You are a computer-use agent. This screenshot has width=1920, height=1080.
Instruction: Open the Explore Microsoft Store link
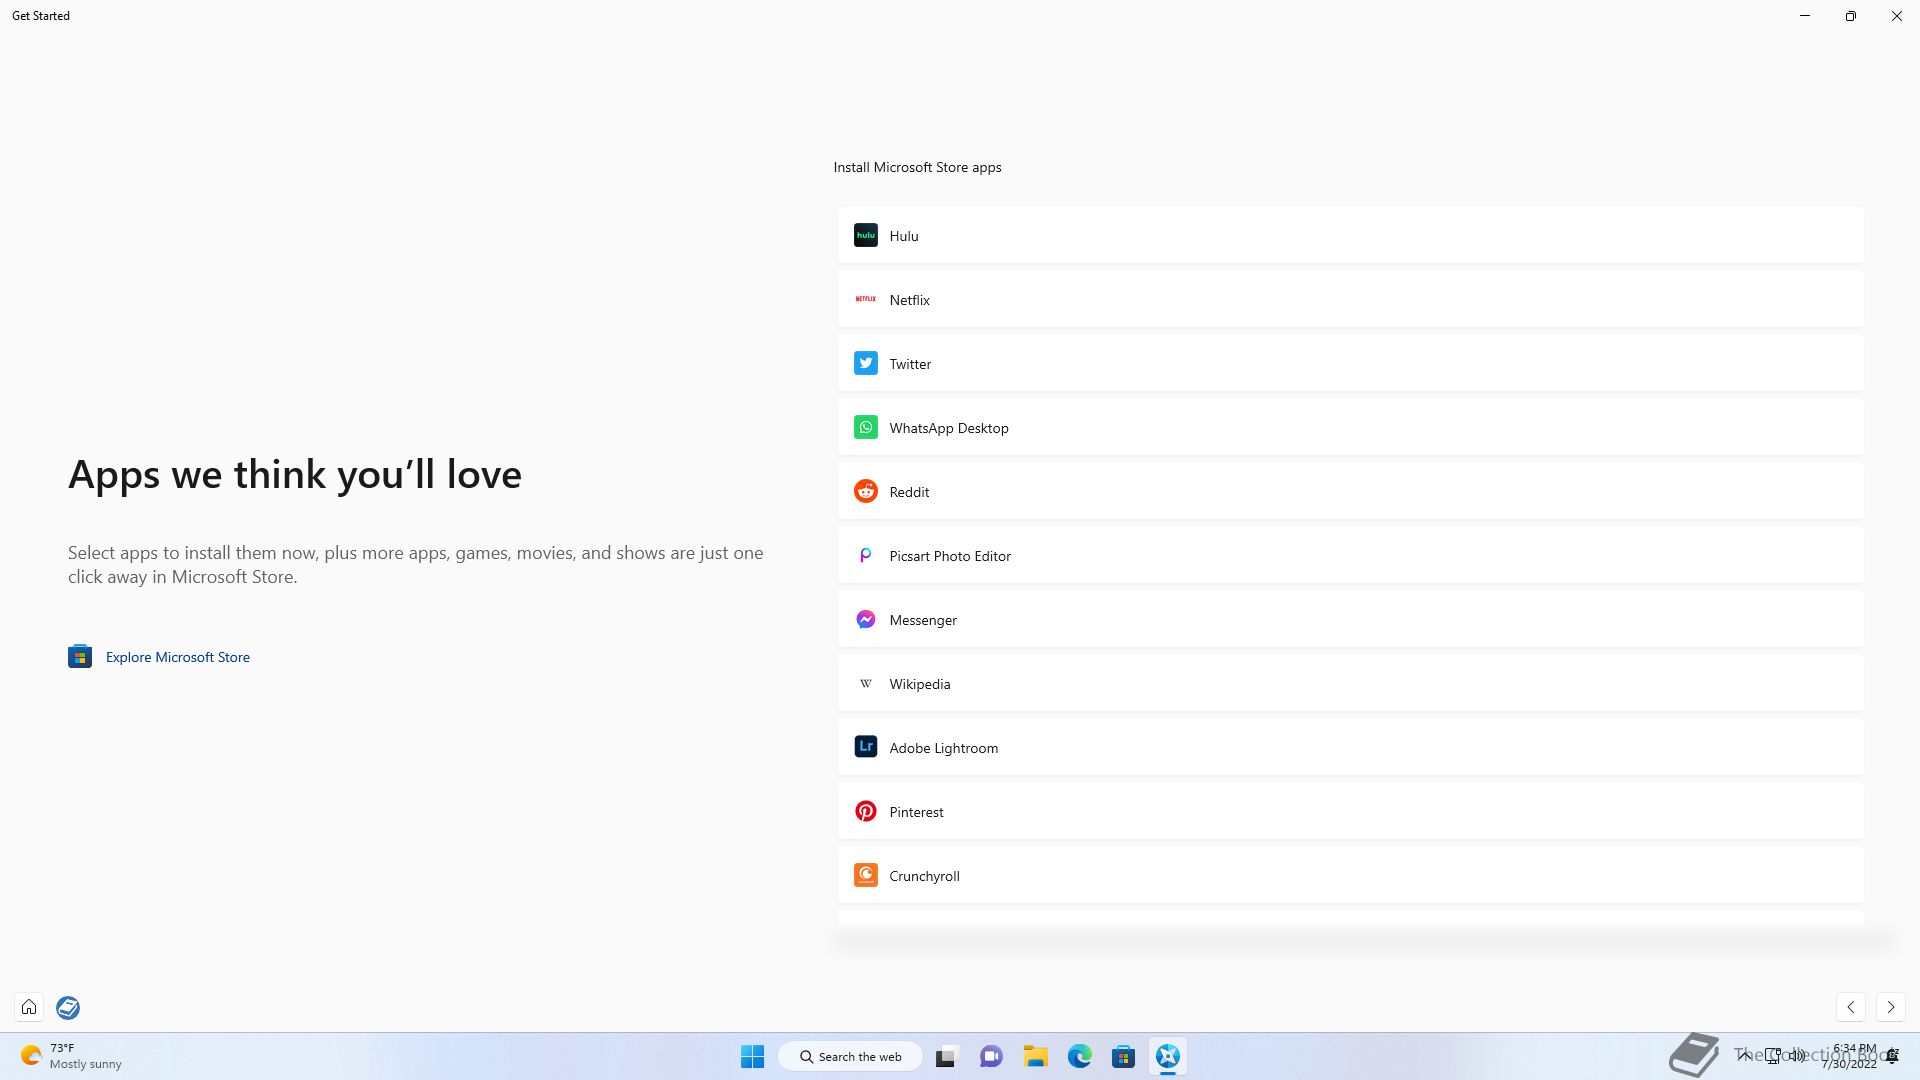coord(178,657)
